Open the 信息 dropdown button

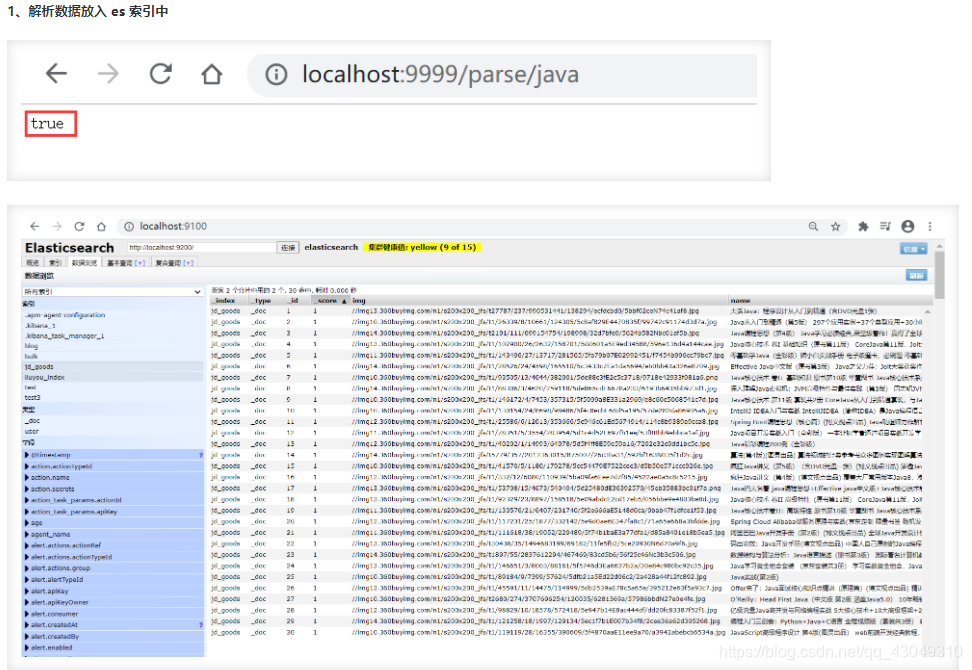[914, 249]
